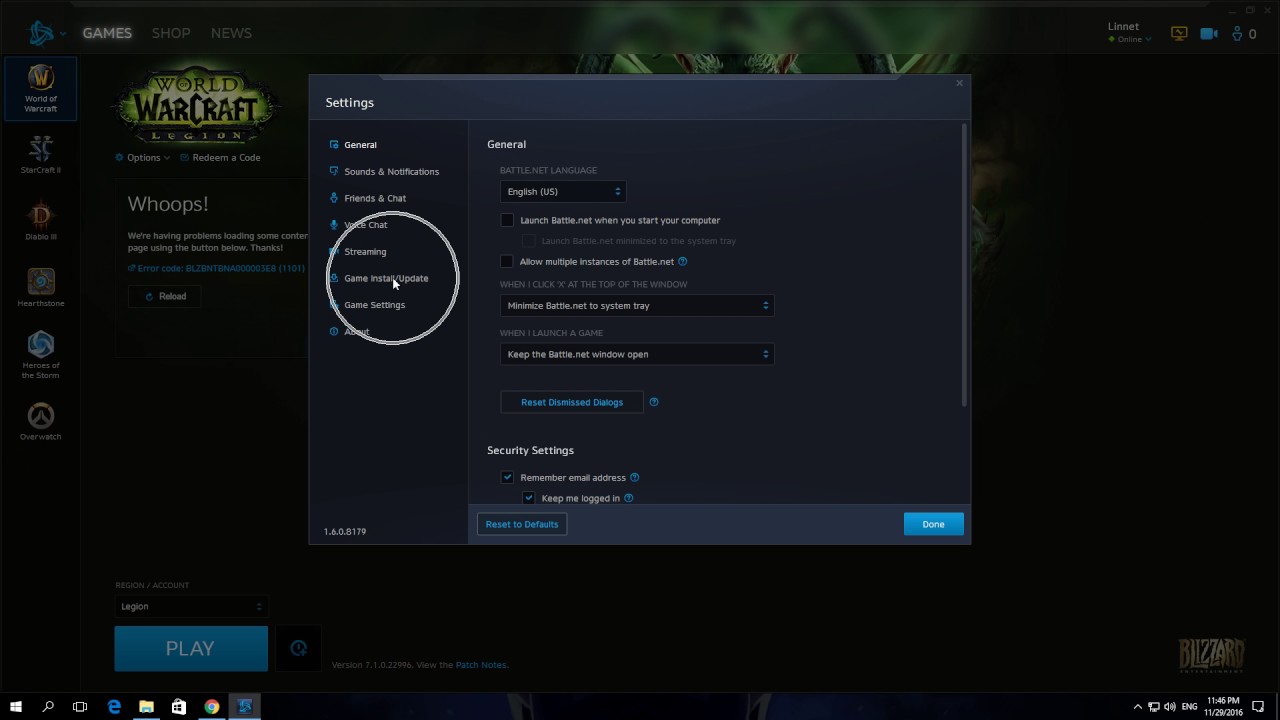
Task: Switch to the SHOP tab
Action: [171, 33]
